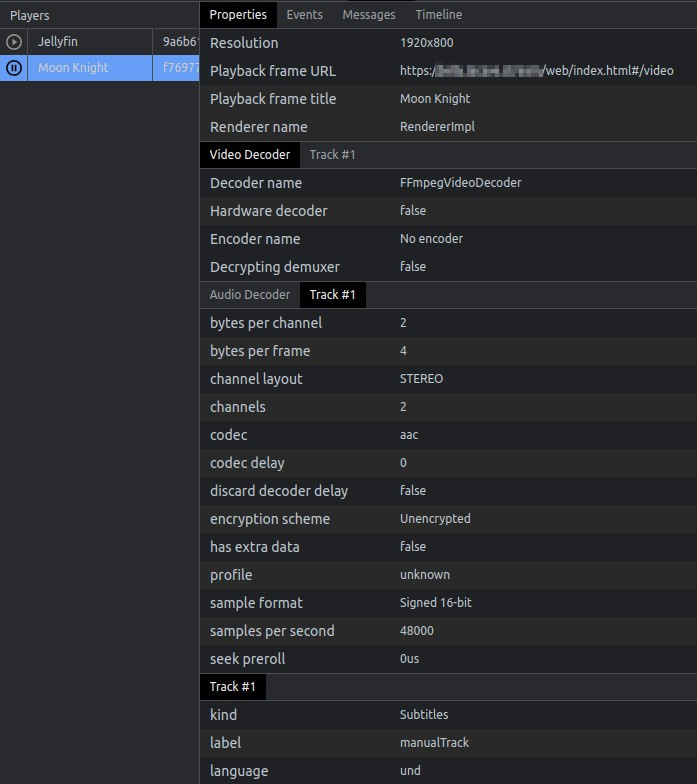Select Track #1 next to Audio Decoder
Screen dimensions: 697x784
[332, 294]
